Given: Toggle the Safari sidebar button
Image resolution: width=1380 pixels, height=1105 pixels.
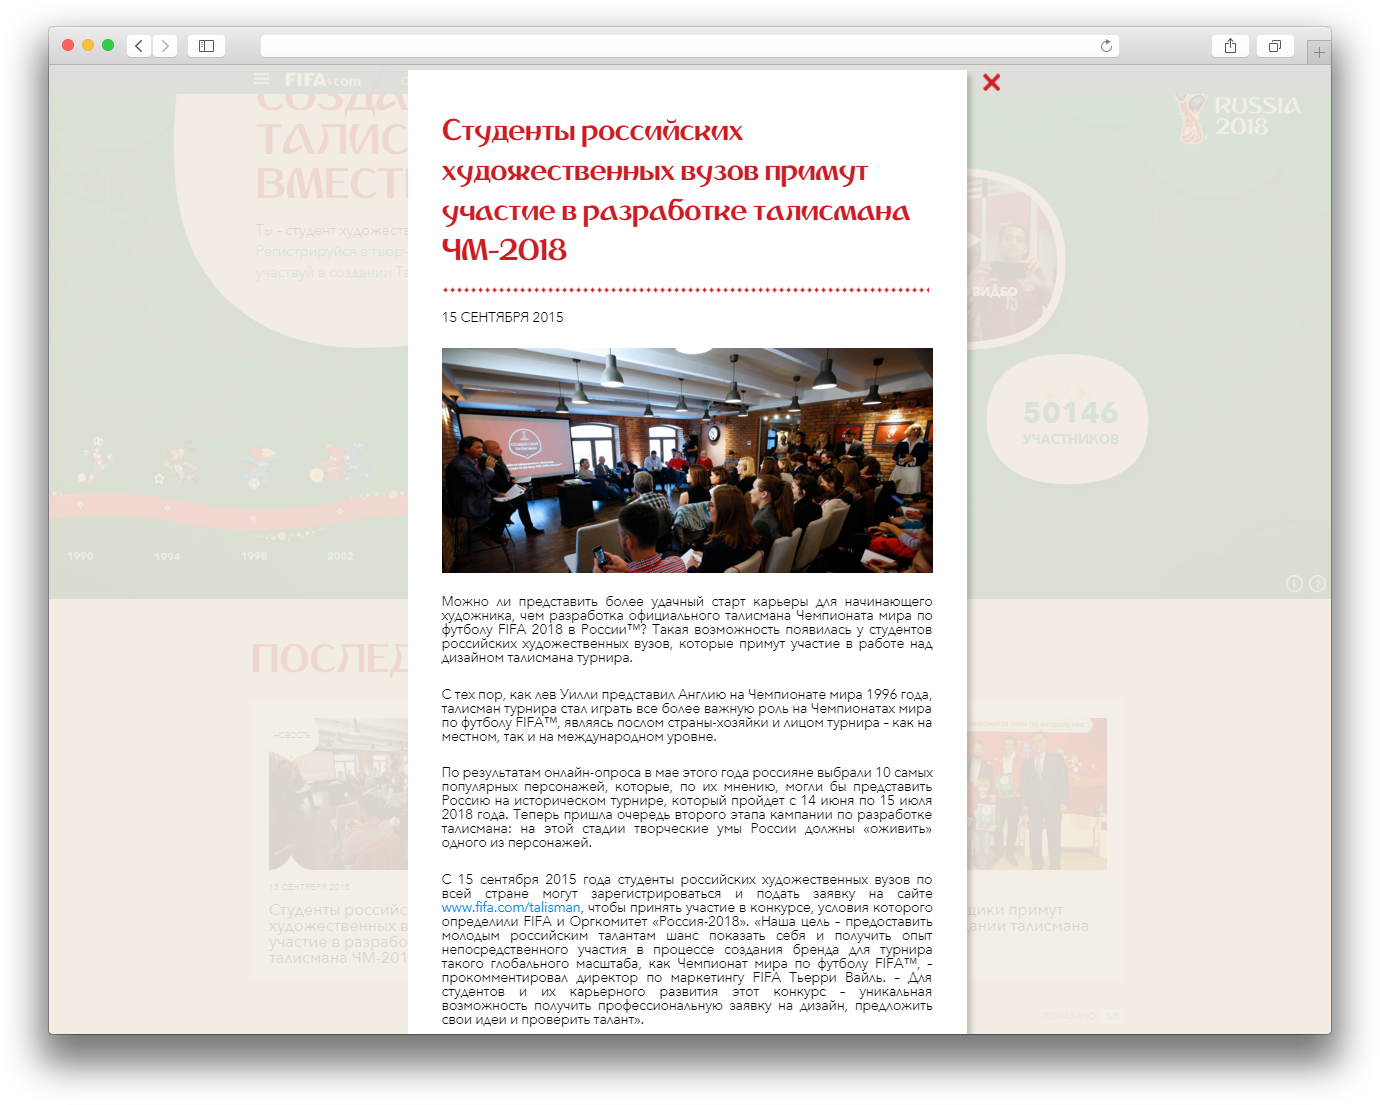Looking at the screenshot, I should click(206, 46).
